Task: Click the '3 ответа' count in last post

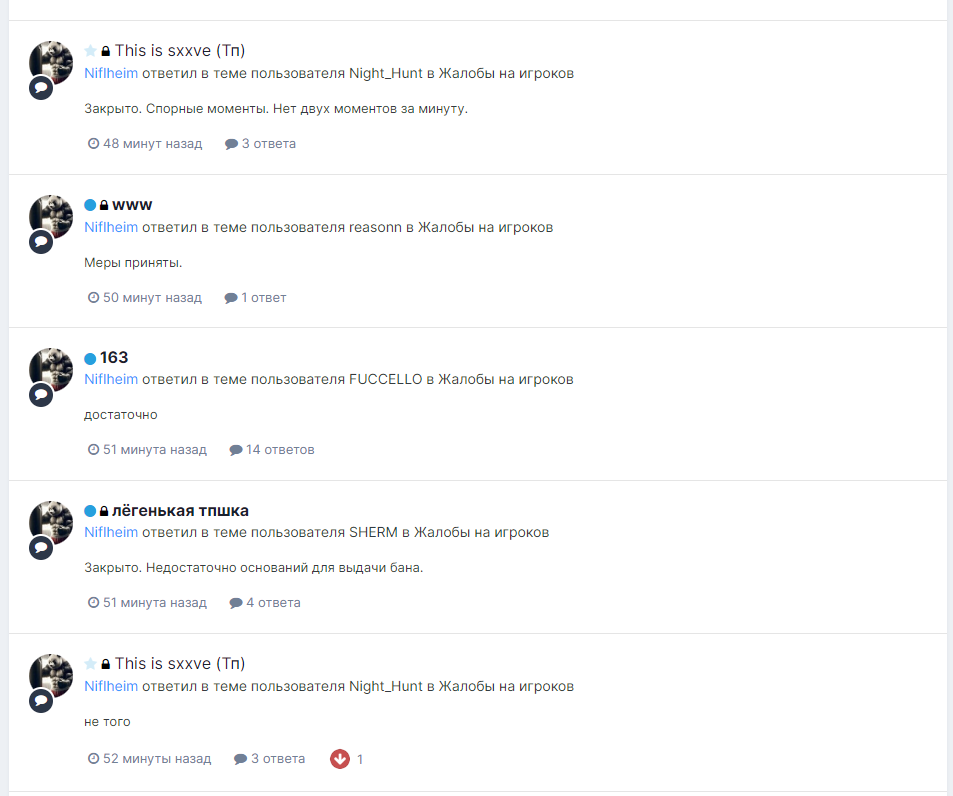Action: (x=278, y=758)
